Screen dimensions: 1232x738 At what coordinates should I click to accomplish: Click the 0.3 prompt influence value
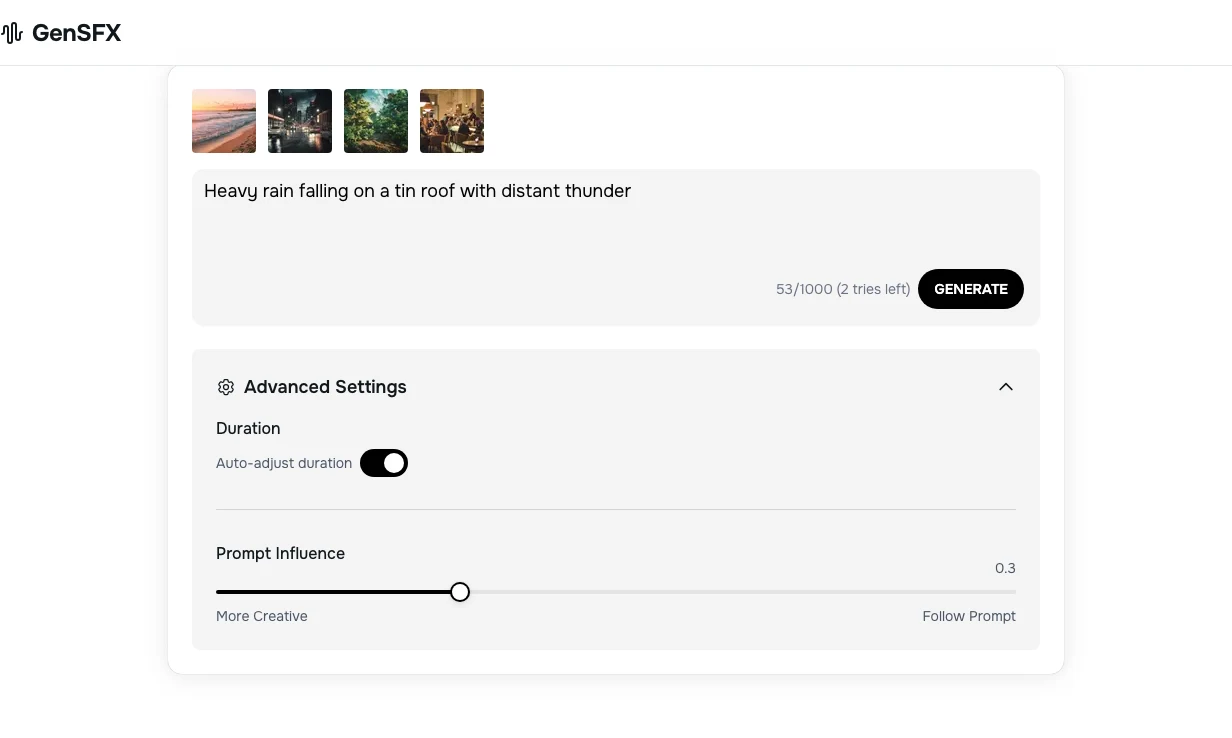pyautogui.click(x=1005, y=568)
